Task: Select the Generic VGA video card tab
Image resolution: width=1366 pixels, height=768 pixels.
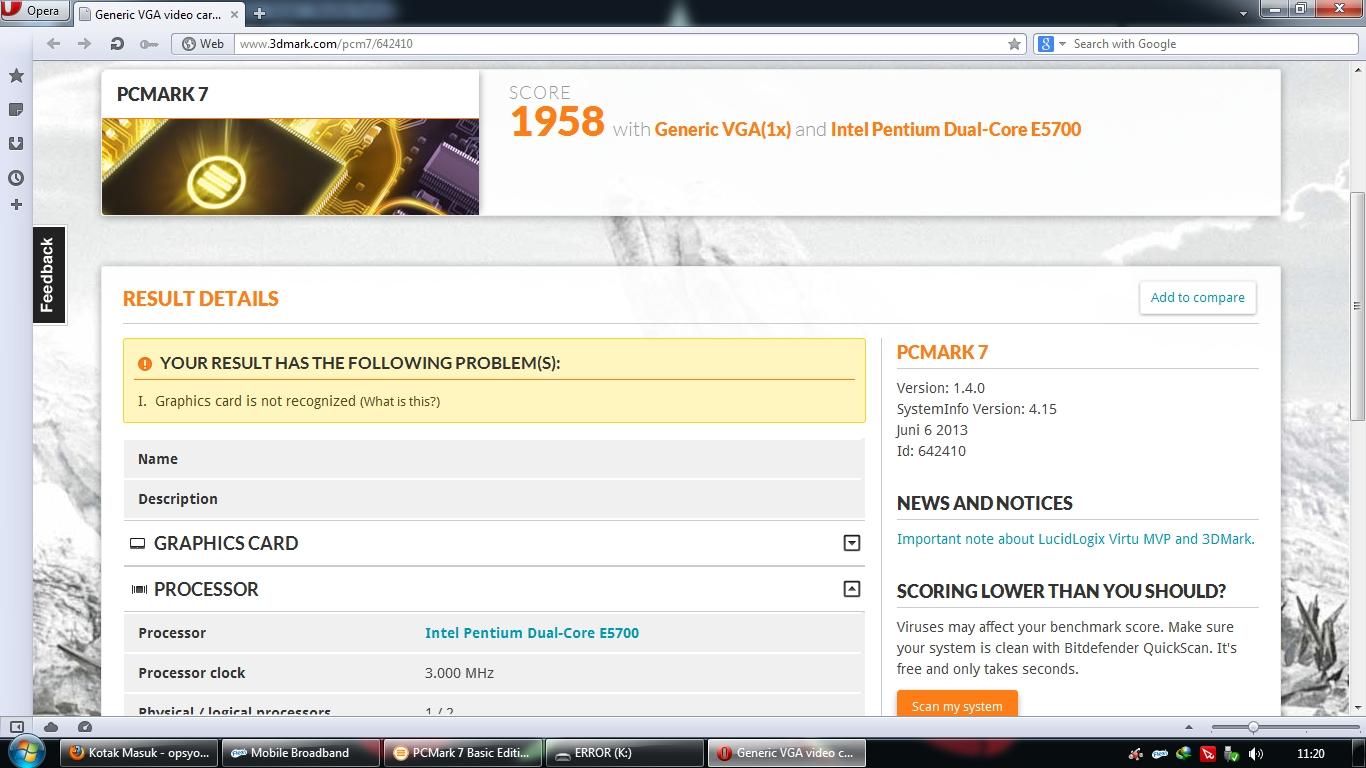Action: (x=158, y=14)
